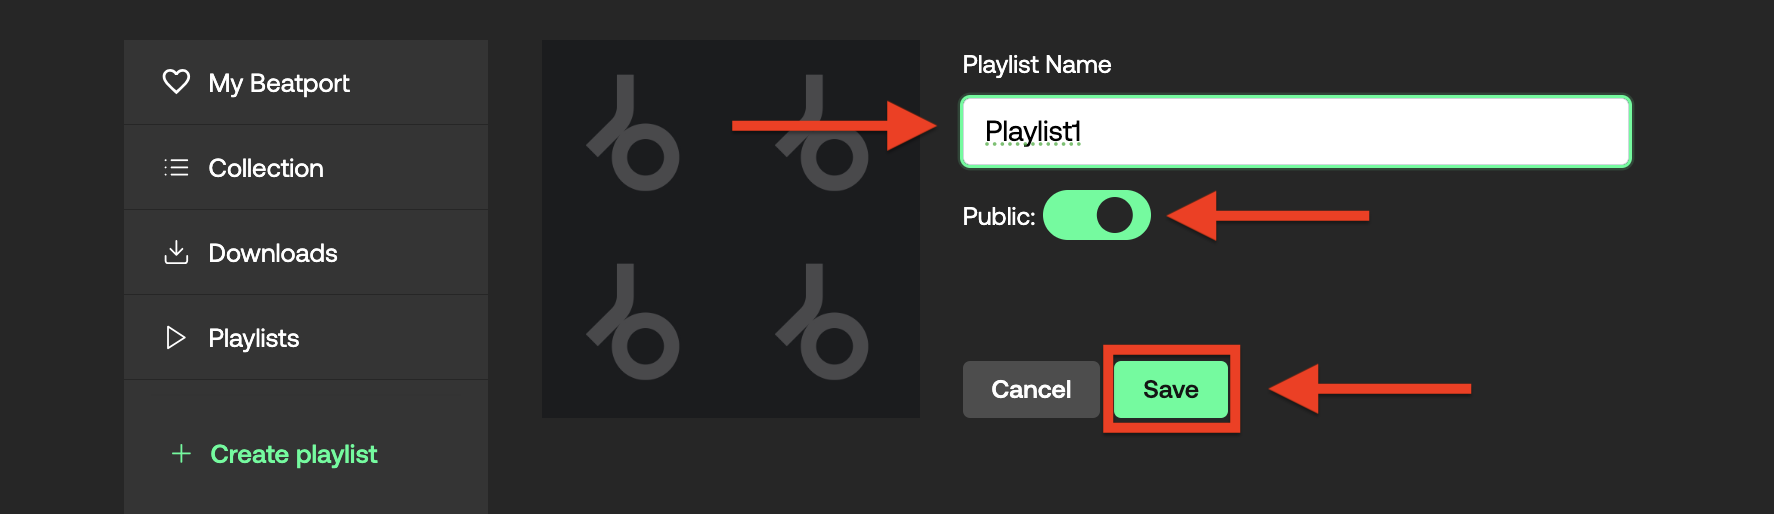Select the top-right Beatport logo behind the arrow

click(x=822, y=133)
